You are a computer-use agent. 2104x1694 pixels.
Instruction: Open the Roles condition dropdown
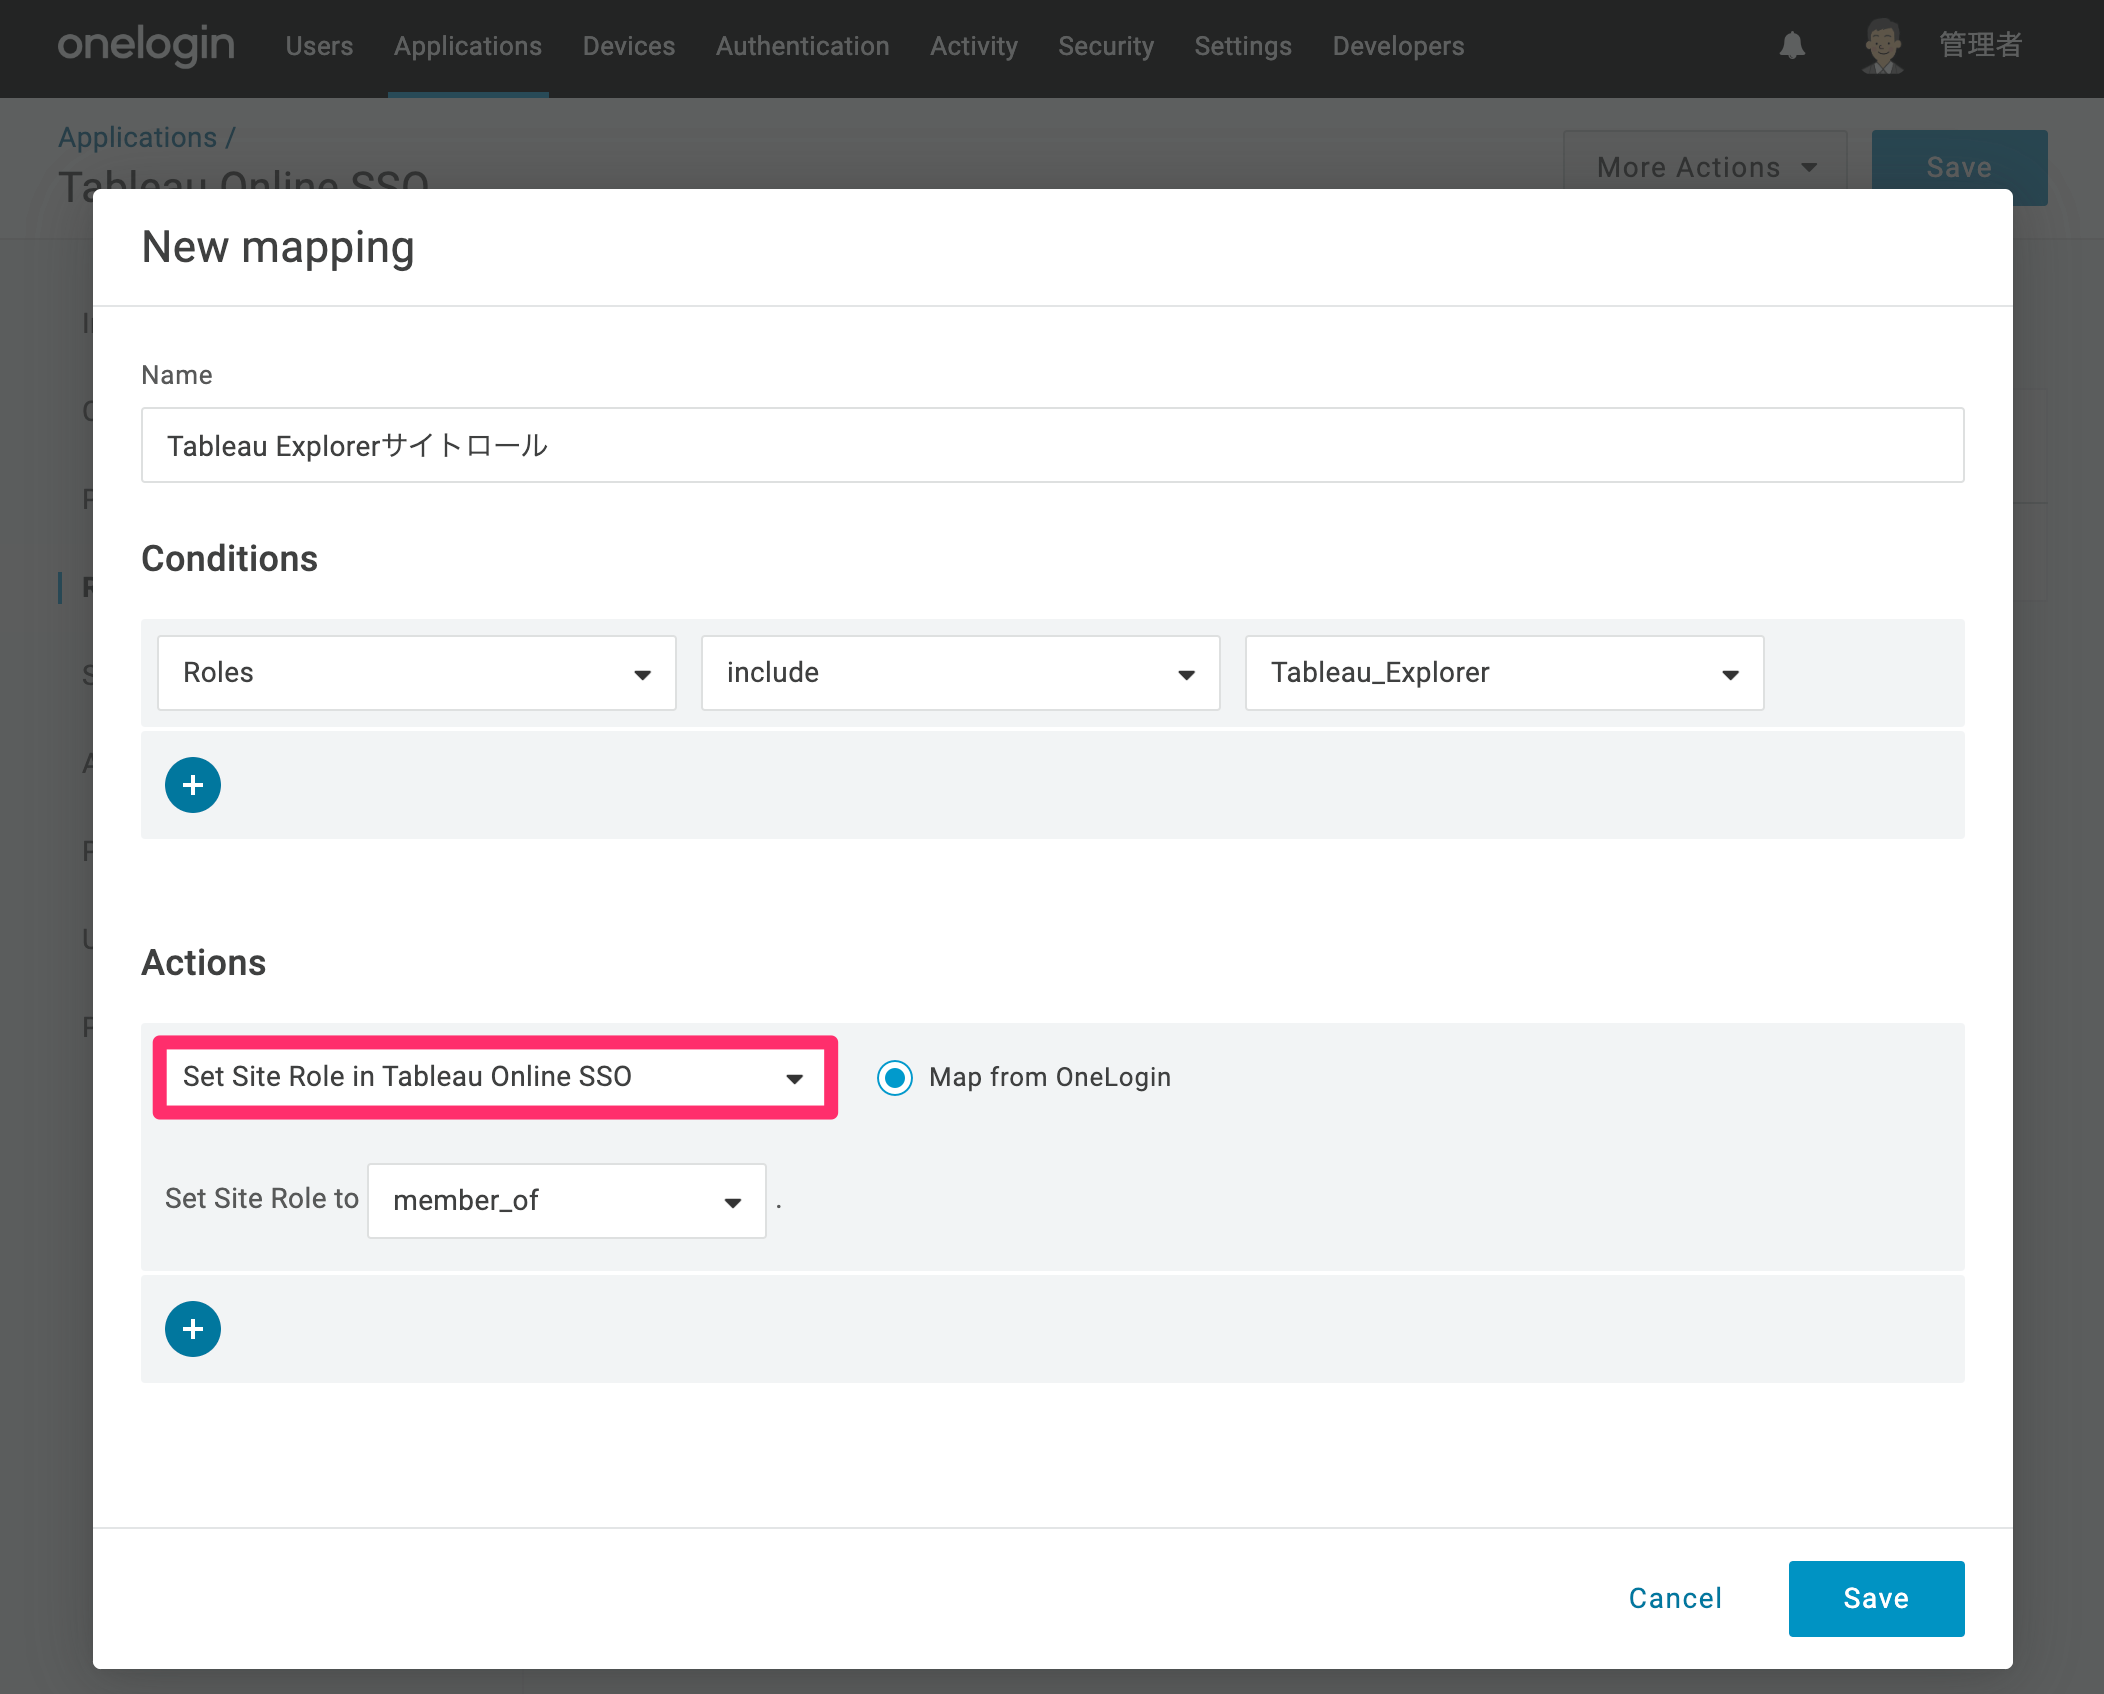click(x=417, y=673)
